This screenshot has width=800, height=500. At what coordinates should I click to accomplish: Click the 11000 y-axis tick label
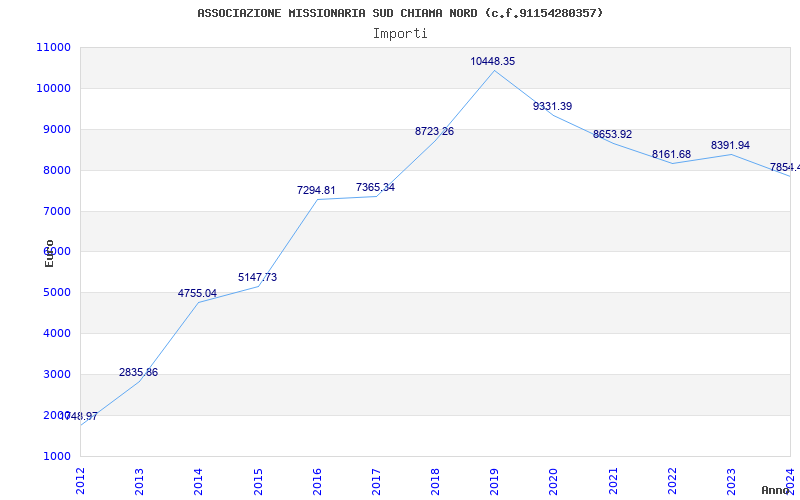(54, 47)
